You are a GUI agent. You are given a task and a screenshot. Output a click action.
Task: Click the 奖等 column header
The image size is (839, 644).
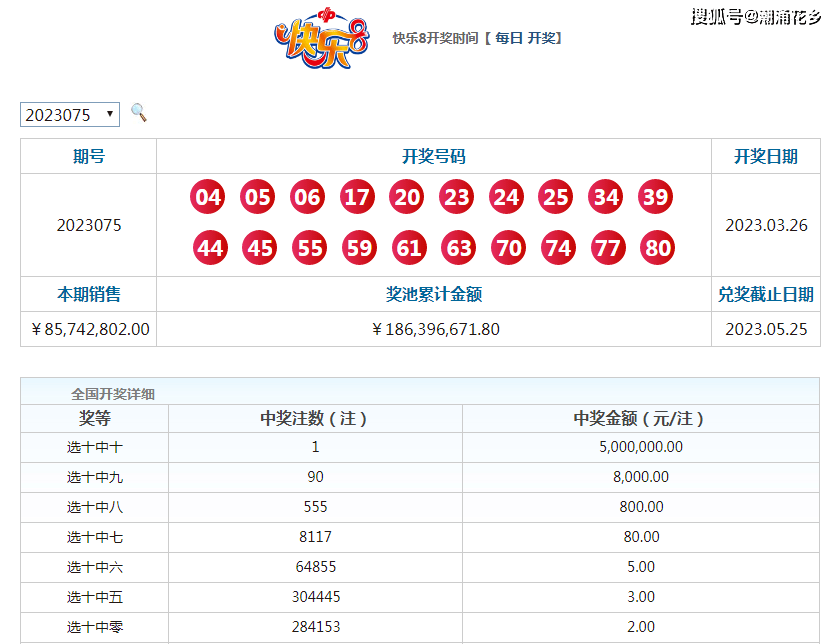coord(95,418)
